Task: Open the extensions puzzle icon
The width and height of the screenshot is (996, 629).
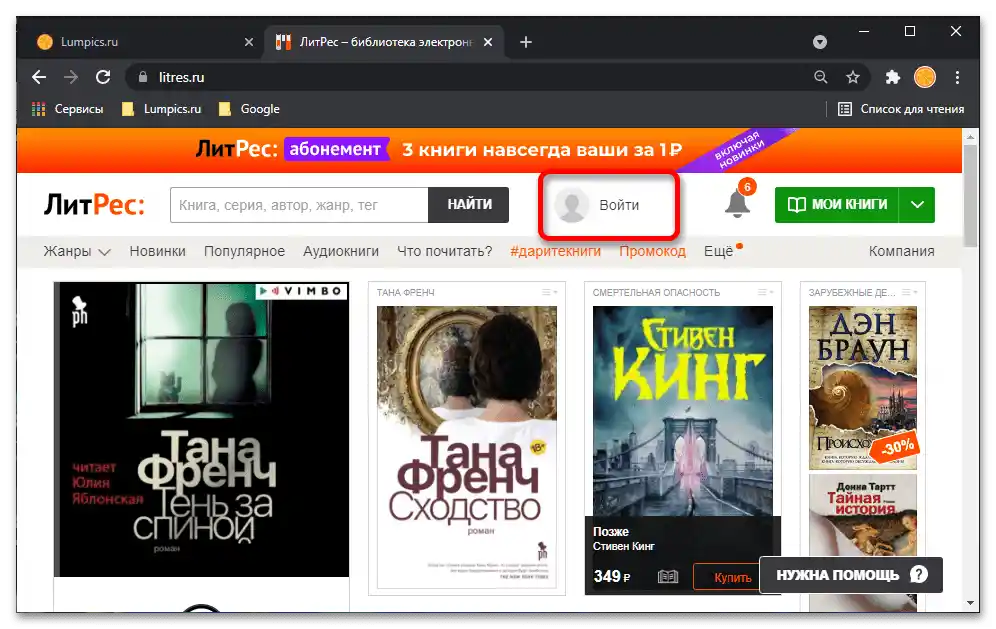Action: (893, 78)
